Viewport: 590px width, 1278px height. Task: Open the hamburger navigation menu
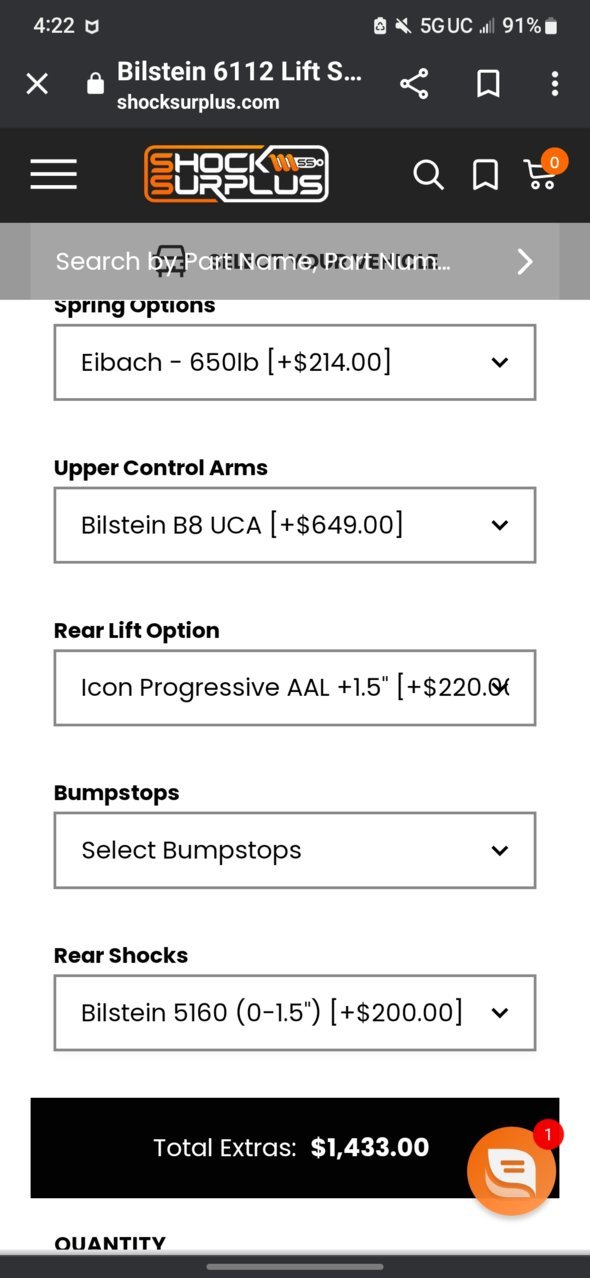tap(53, 175)
